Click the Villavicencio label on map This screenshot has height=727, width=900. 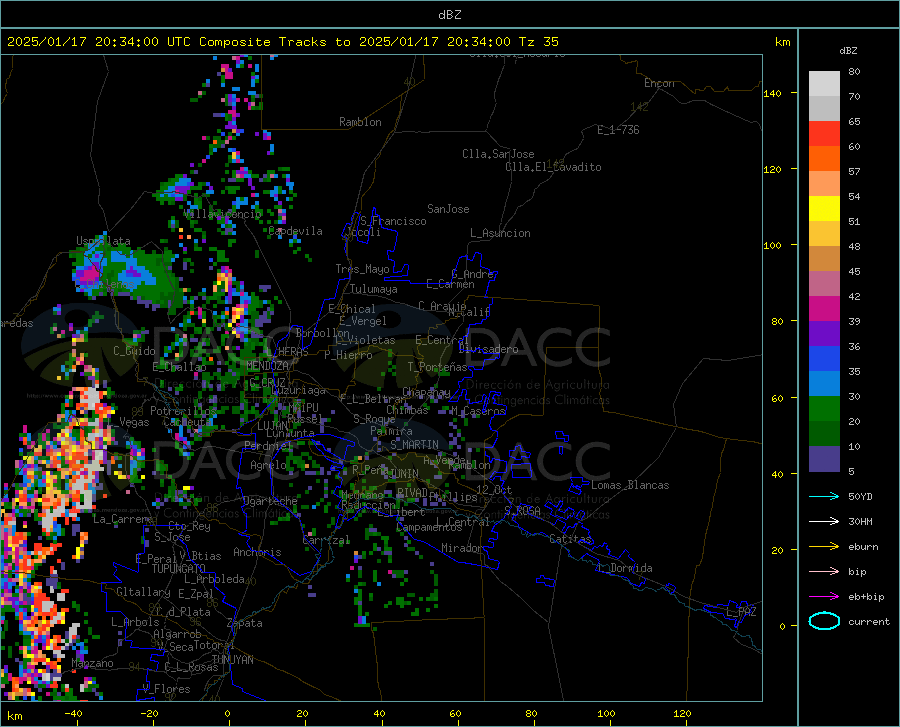click(x=223, y=214)
